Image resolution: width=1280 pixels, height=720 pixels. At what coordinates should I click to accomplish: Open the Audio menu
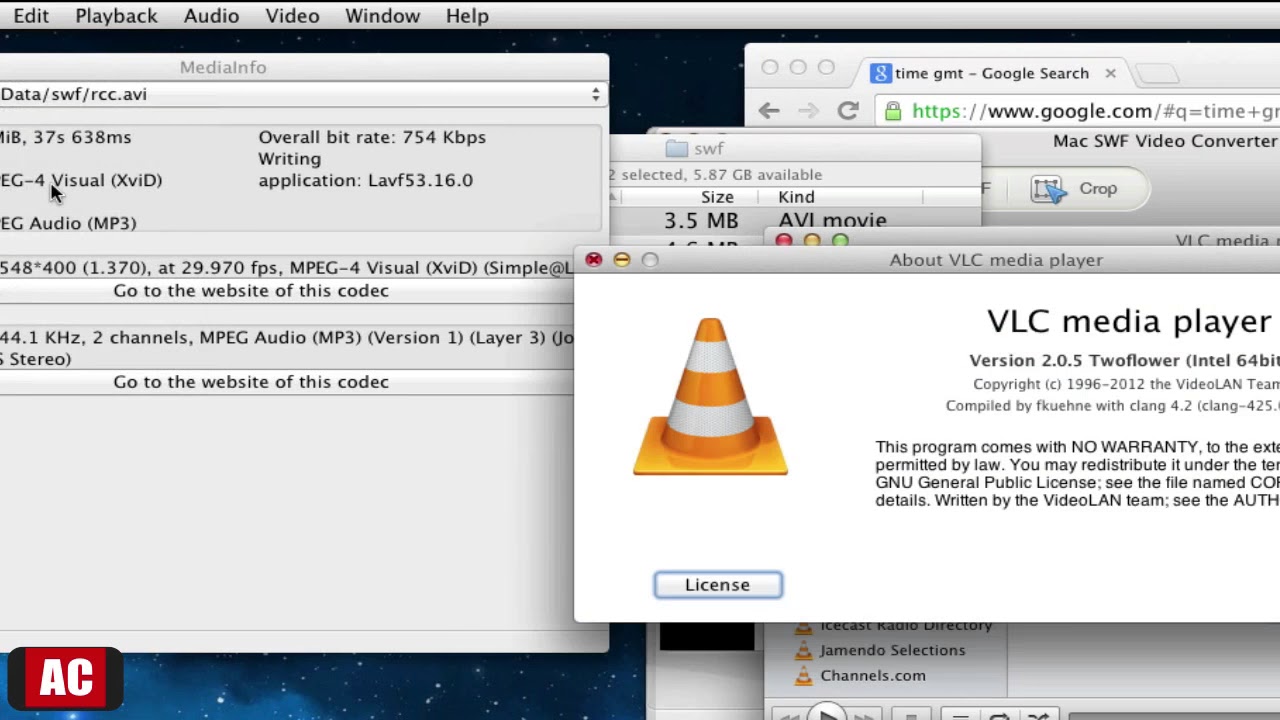pos(211,16)
